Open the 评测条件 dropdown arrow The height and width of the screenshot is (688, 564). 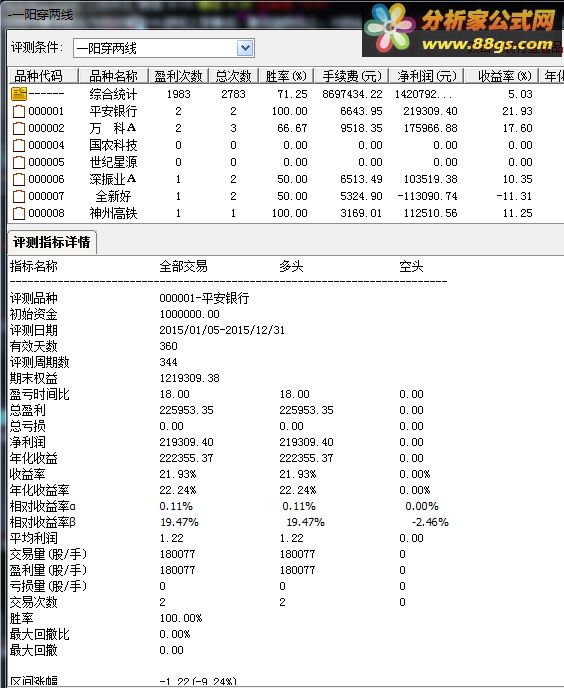click(245, 48)
